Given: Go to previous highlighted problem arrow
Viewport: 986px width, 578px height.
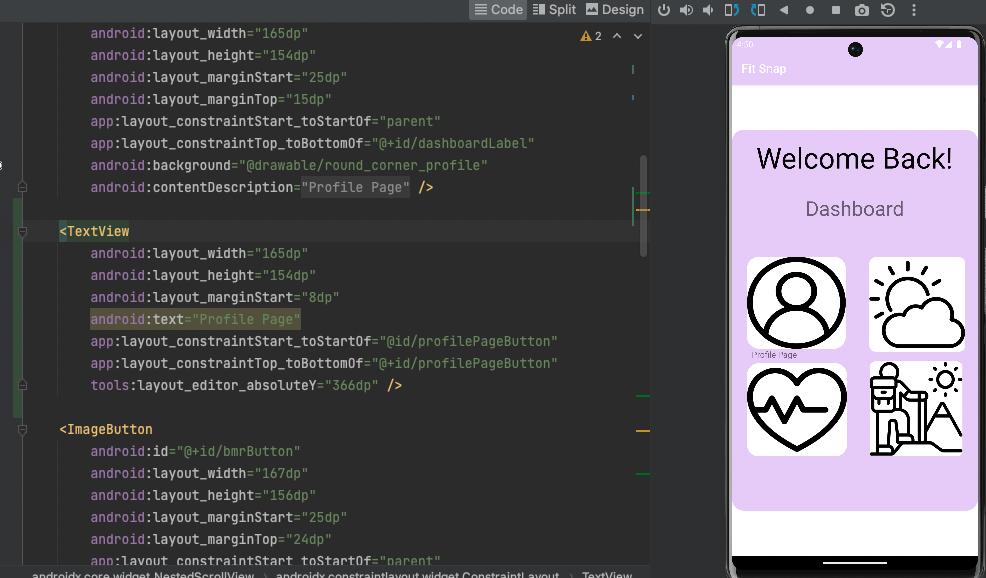Looking at the screenshot, I should click(617, 36).
